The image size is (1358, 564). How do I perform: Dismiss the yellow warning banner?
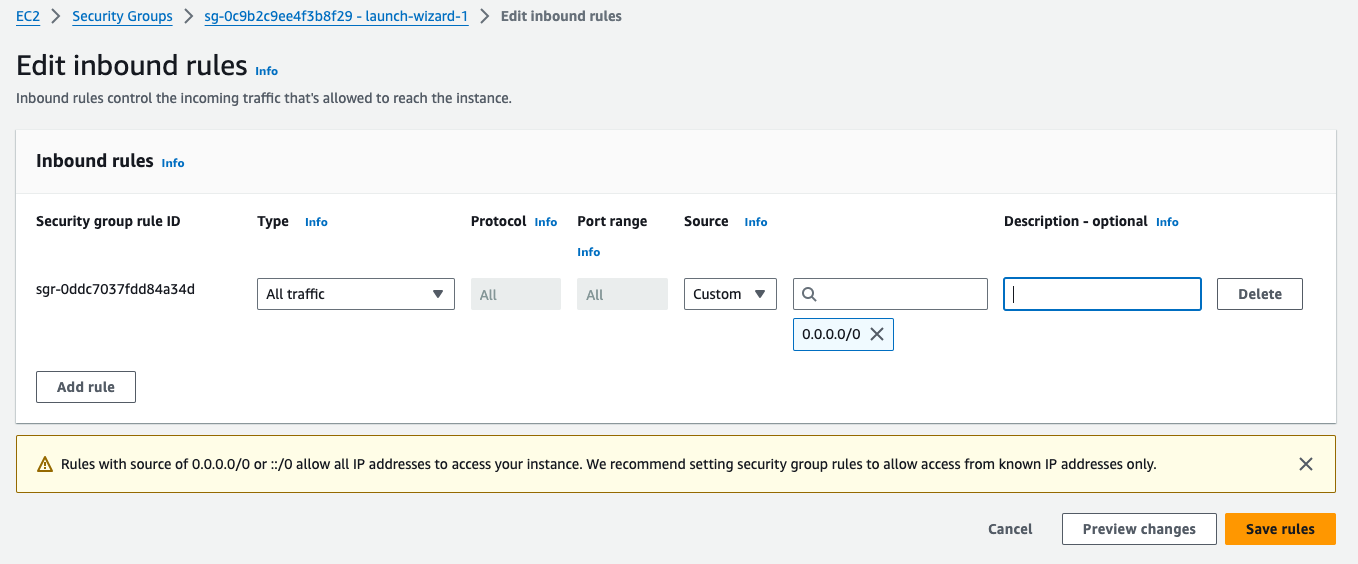click(x=1305, y=464)
